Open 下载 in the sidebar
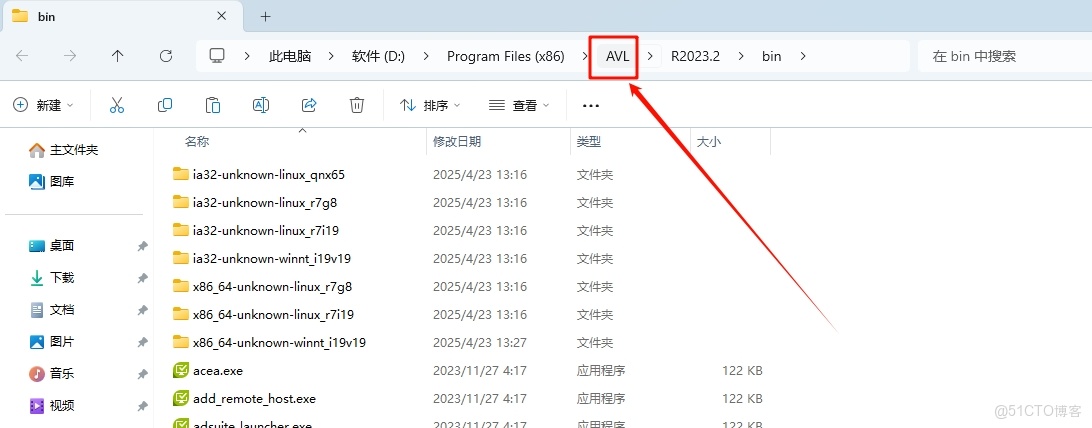 point(52,278)
